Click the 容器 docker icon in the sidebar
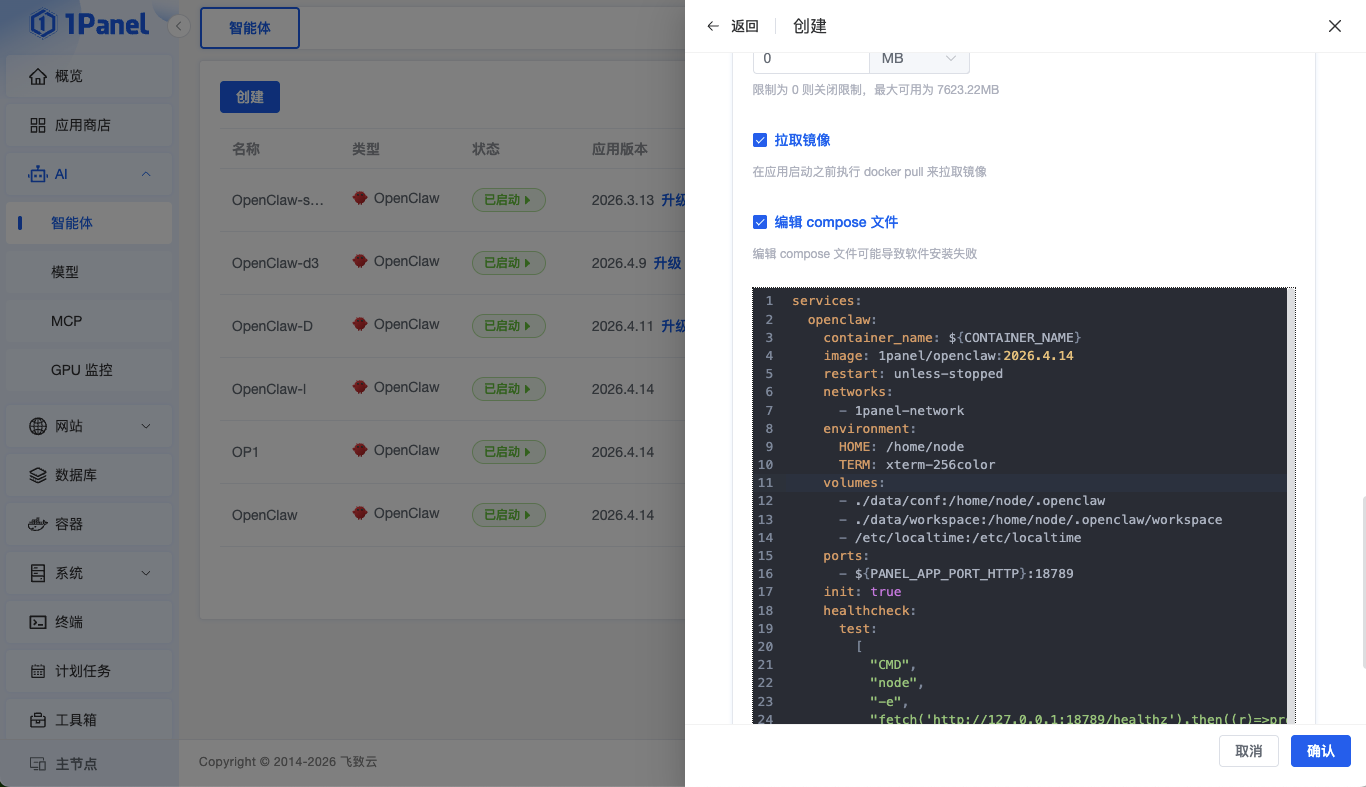This screenshot has width=1366, height=787. 38,524
